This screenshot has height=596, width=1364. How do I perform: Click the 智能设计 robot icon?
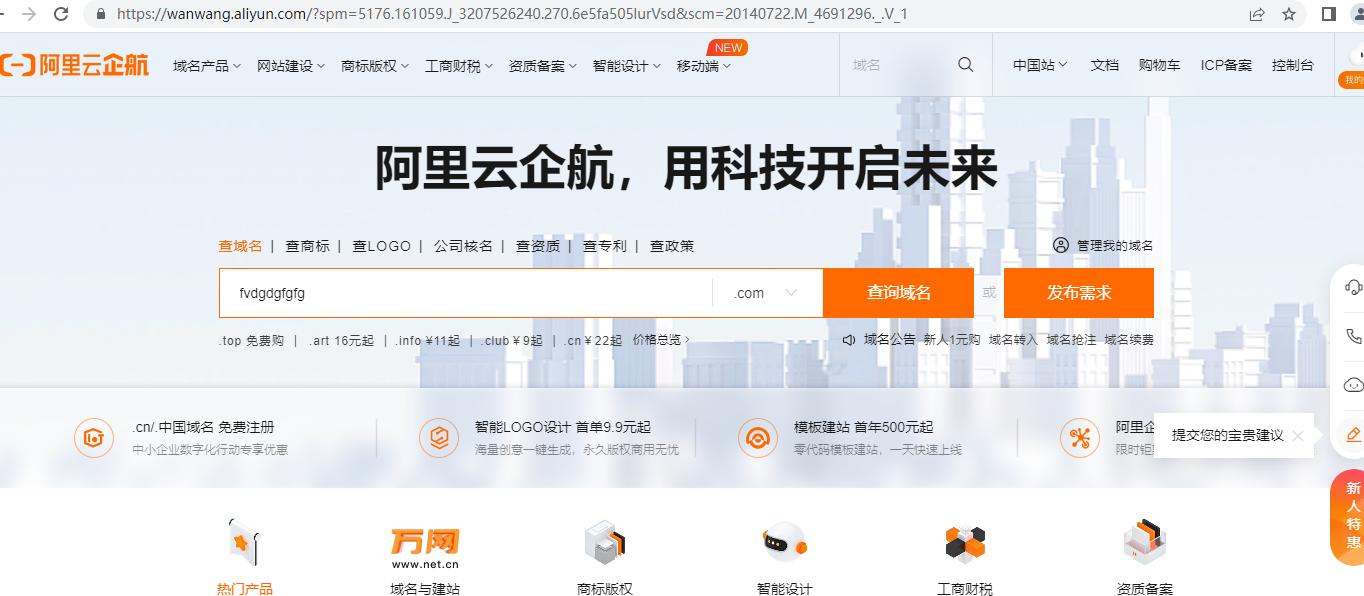pos(784,541)
